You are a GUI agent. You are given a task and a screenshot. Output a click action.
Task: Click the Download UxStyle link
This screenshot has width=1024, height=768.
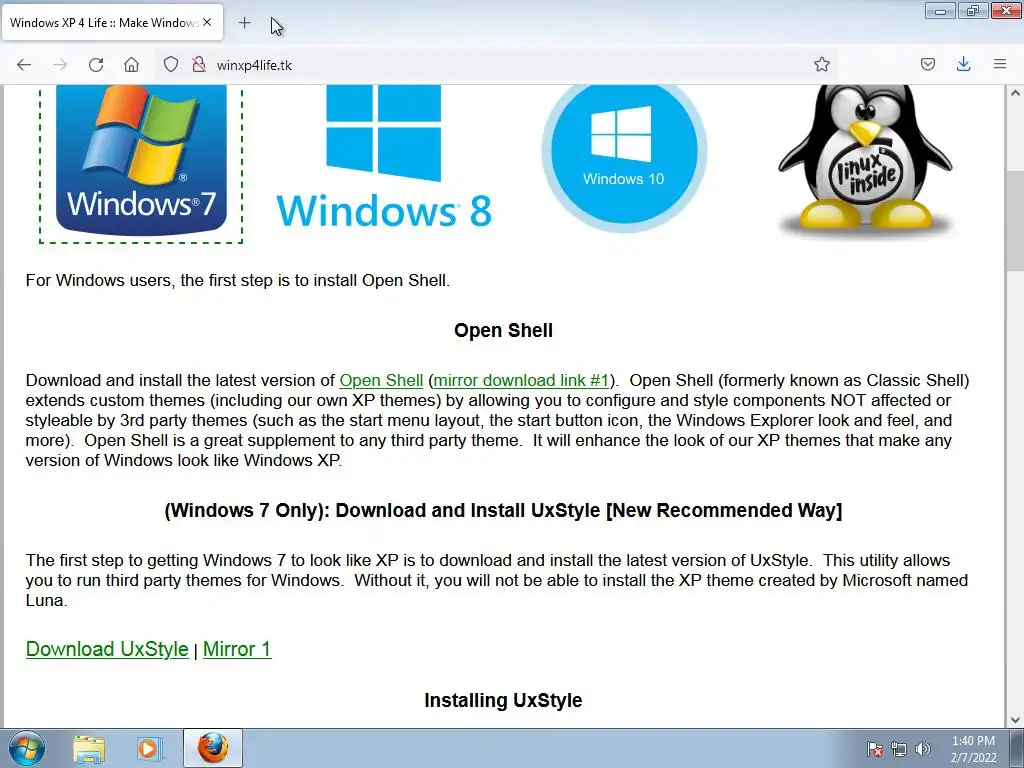pyautogui.click(x=107, y=649)
